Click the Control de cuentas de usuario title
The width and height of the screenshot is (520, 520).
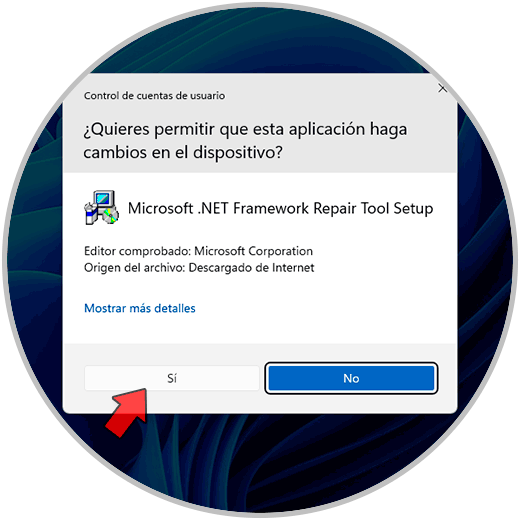154,96
